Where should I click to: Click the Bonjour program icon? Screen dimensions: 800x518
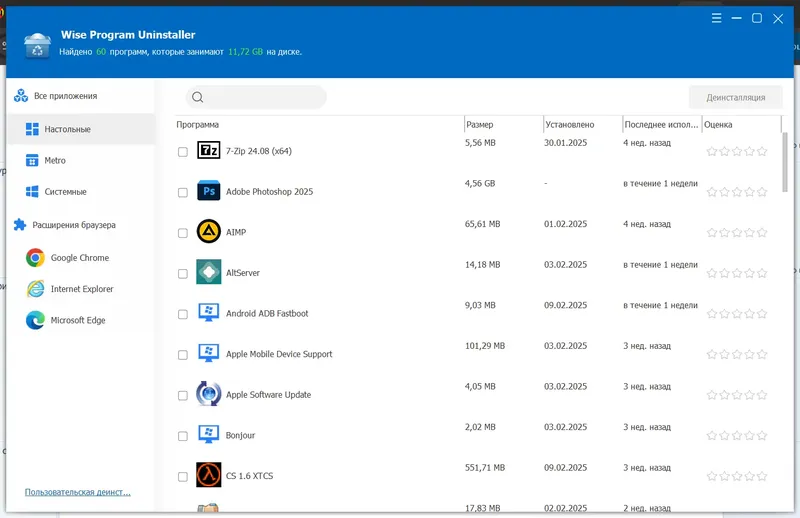[x=209, y=434]
